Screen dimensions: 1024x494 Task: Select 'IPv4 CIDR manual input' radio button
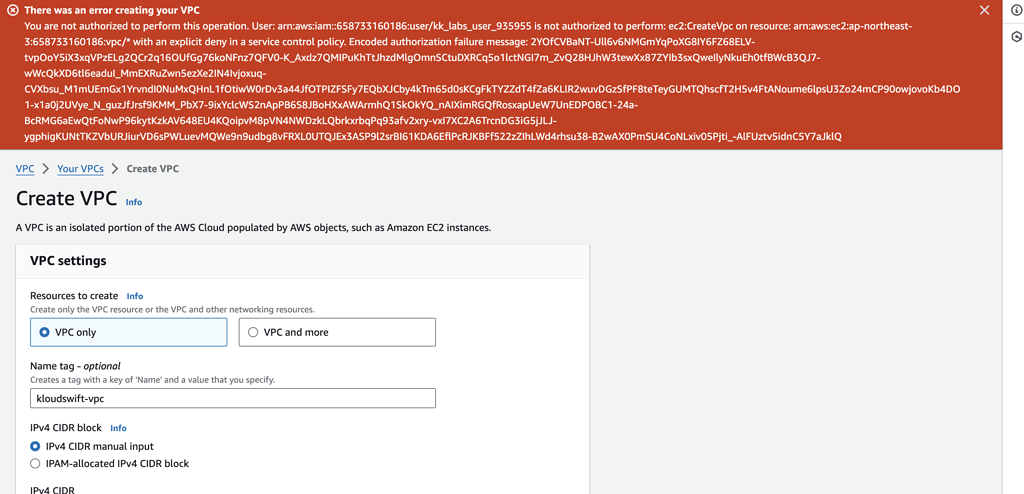35,446
